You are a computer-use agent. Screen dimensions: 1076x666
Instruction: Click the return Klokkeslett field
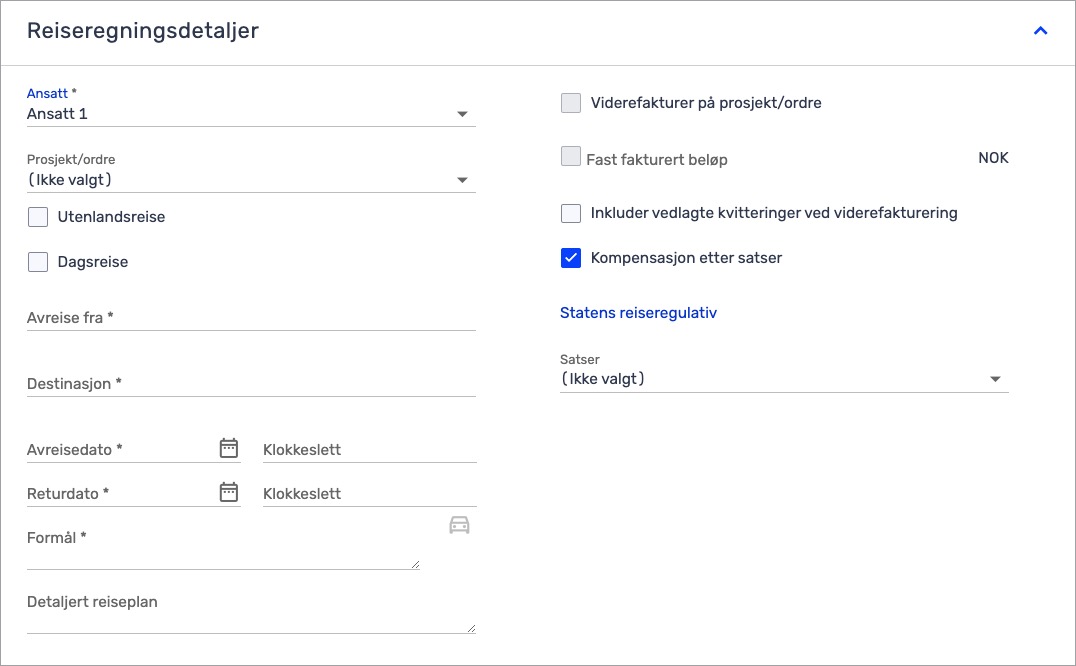pyautogui.click(x=368, y=494)
